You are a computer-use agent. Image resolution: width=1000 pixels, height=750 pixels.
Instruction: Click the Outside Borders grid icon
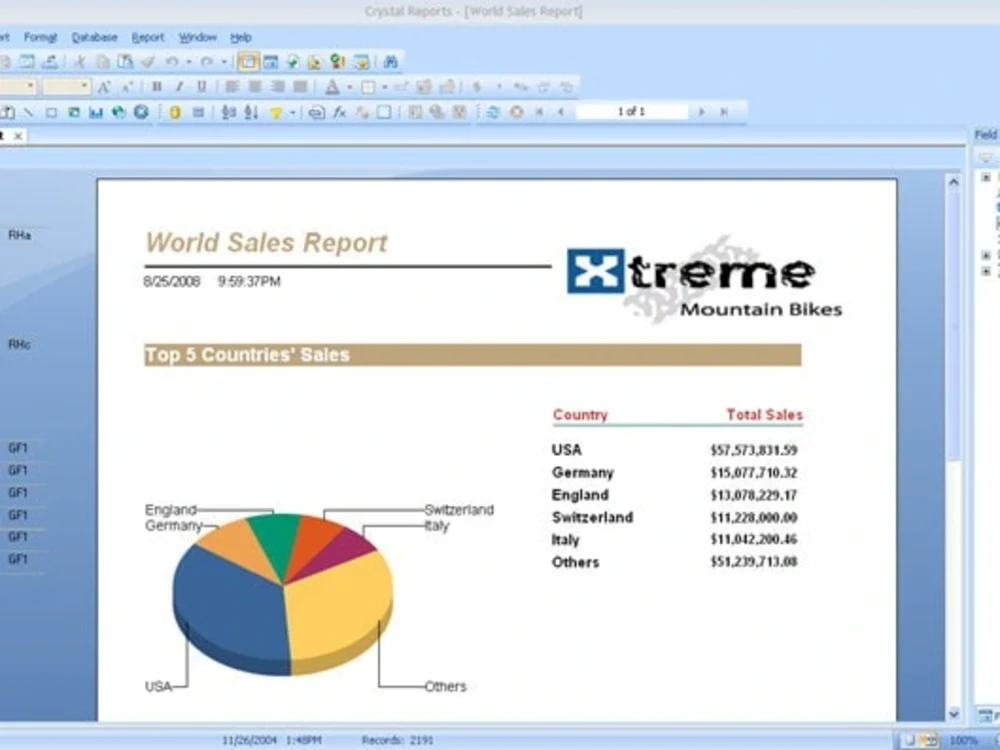coord(368,87)
